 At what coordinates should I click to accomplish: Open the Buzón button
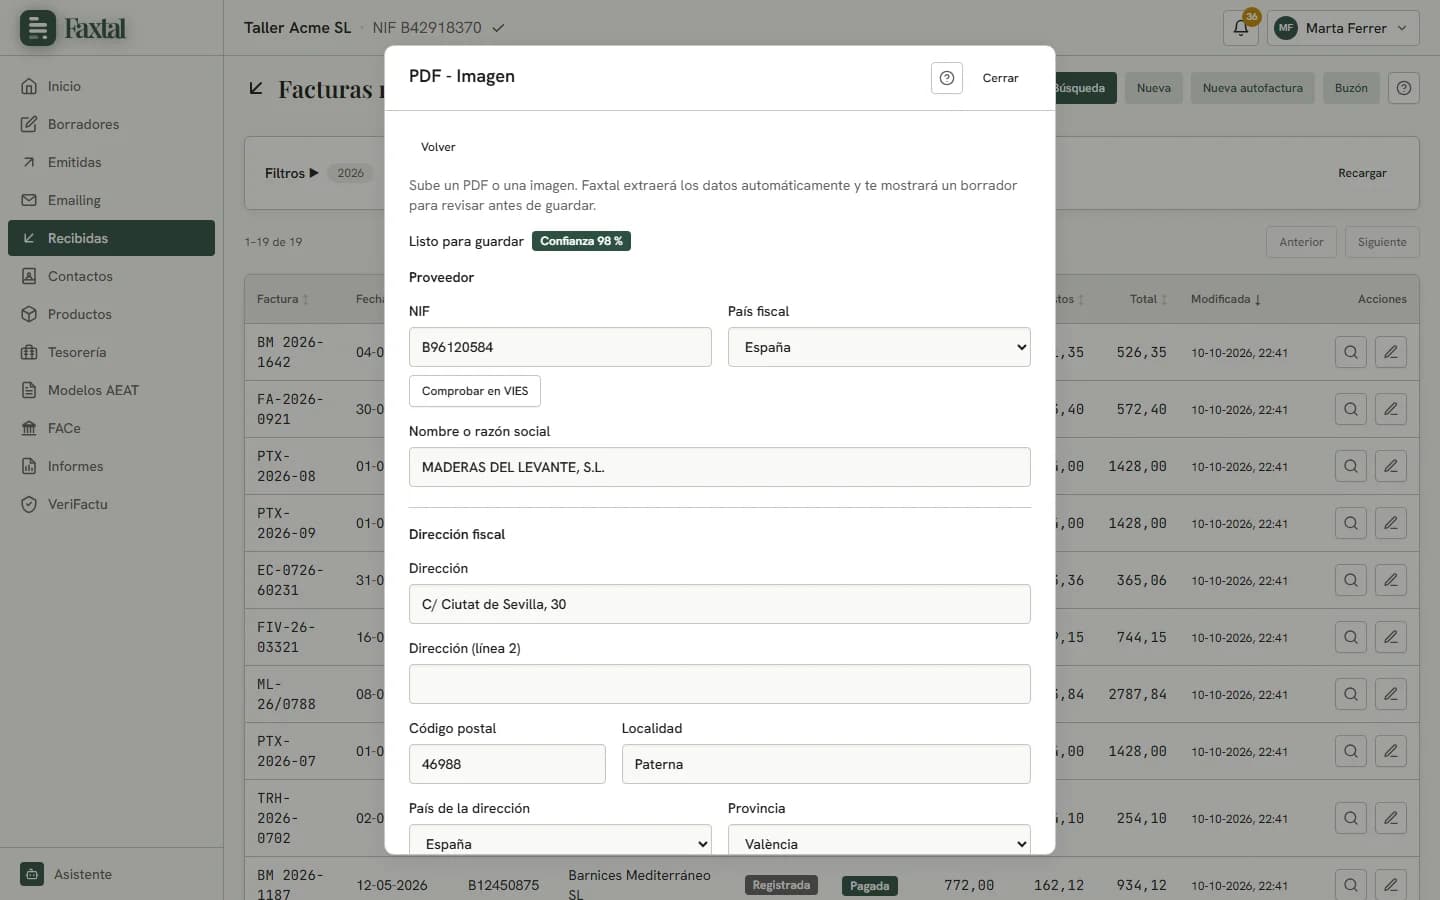click(1351, 88)
